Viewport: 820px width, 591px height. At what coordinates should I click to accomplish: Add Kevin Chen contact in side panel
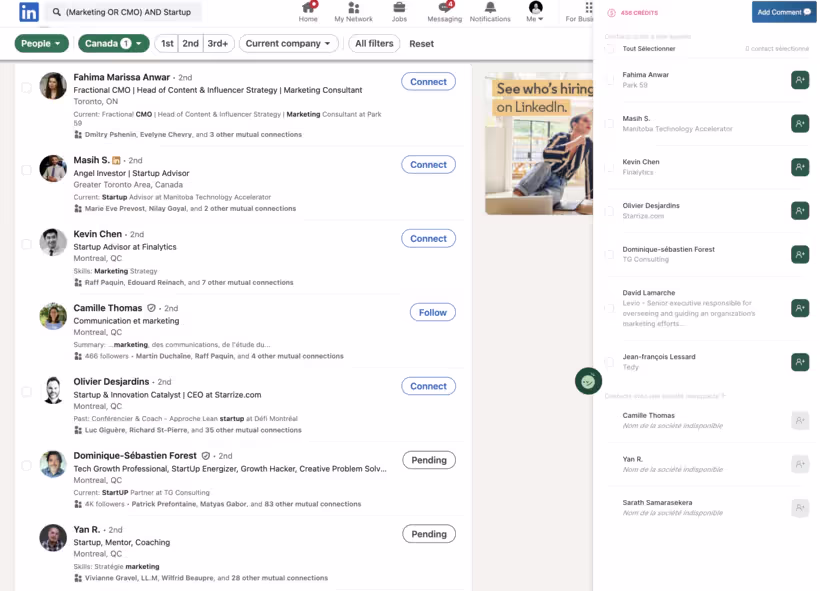click(800, 167)
